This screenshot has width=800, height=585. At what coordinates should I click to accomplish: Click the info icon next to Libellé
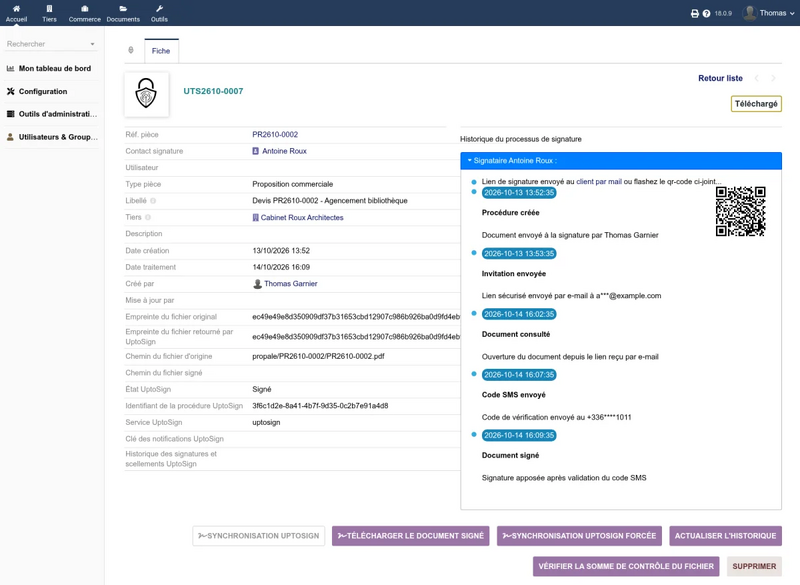point(153,201)
